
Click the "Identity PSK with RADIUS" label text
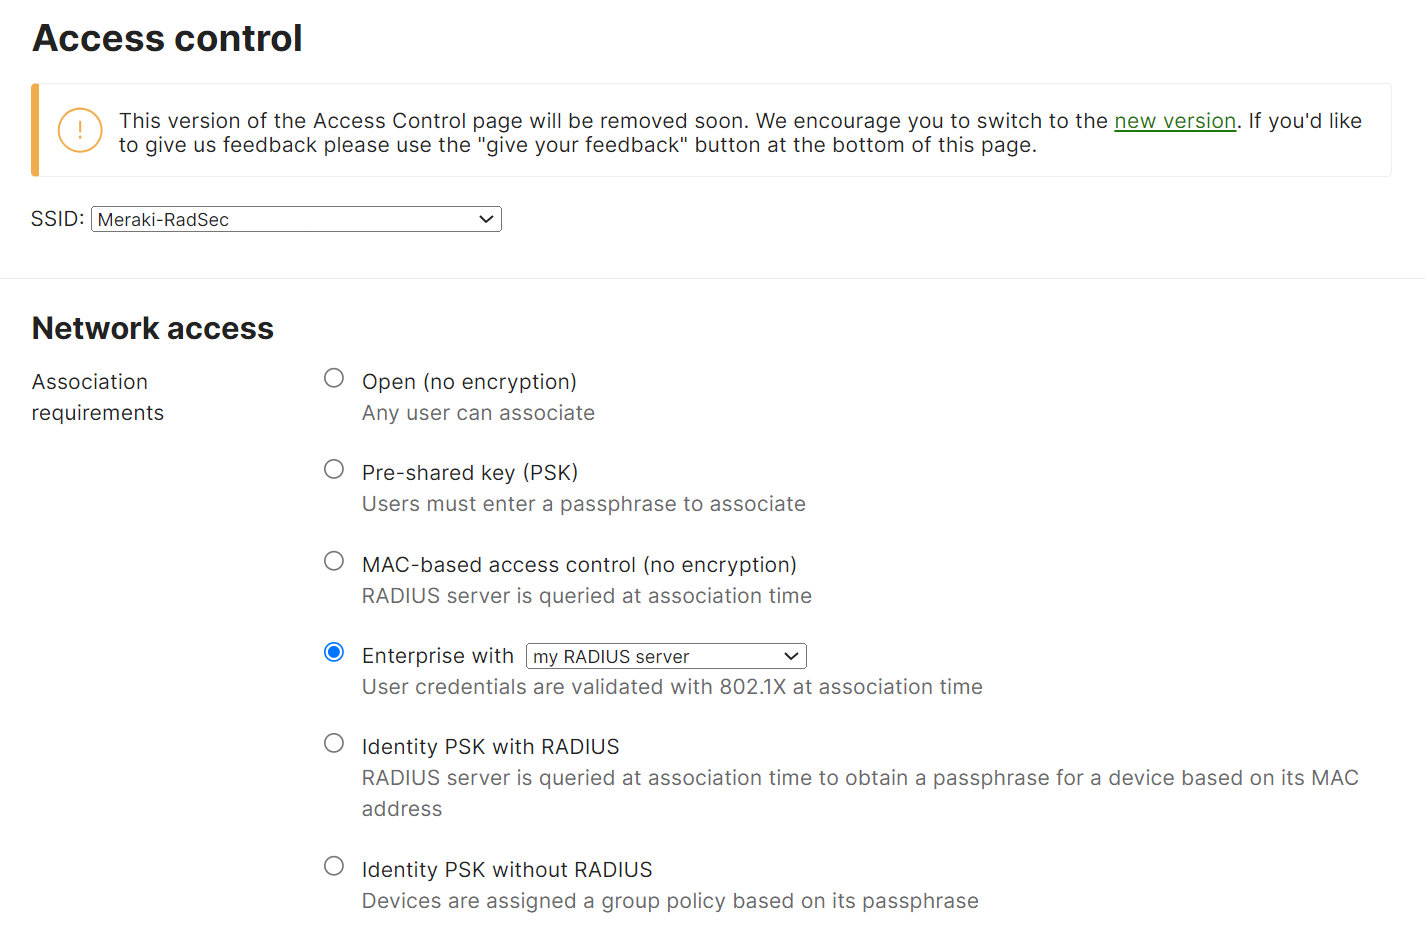[x=490, y=747]
